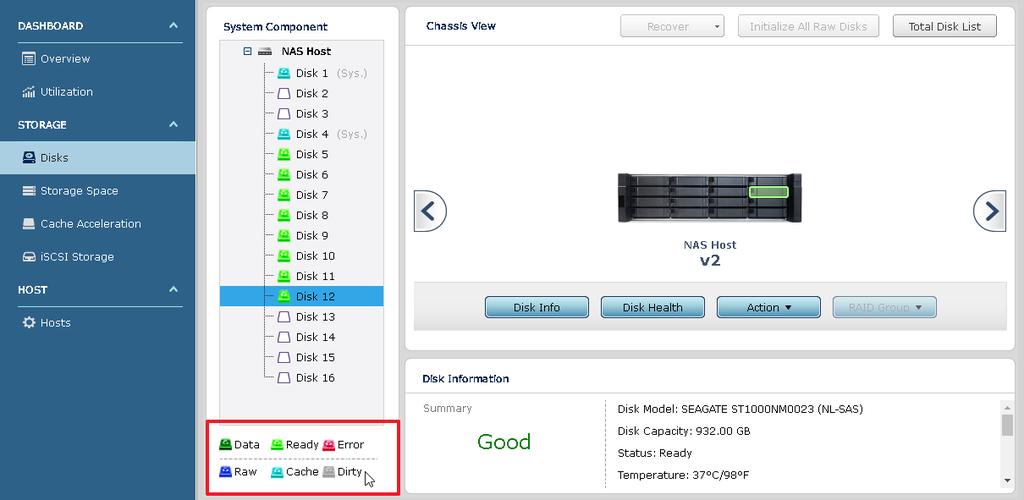Collapse the STORAGE section chevron
1024x500 pixels.
[173, 124]
